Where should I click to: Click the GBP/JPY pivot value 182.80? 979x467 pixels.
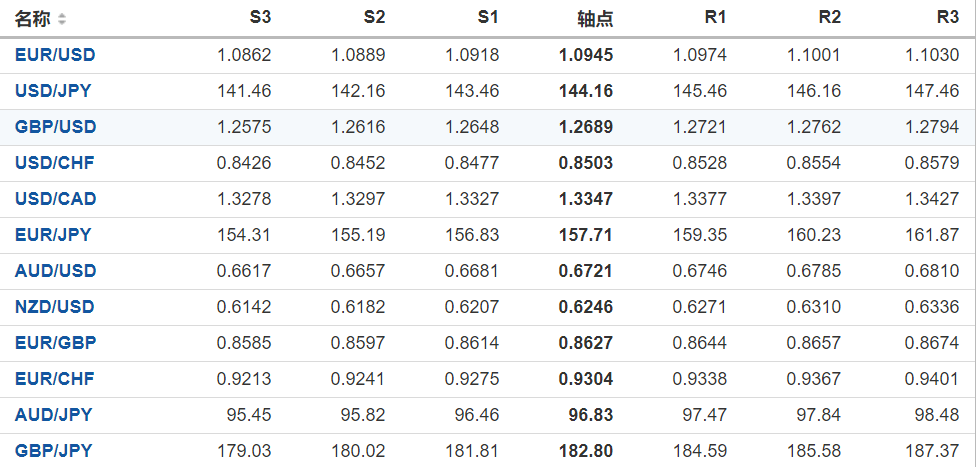[x=589, y=451]
